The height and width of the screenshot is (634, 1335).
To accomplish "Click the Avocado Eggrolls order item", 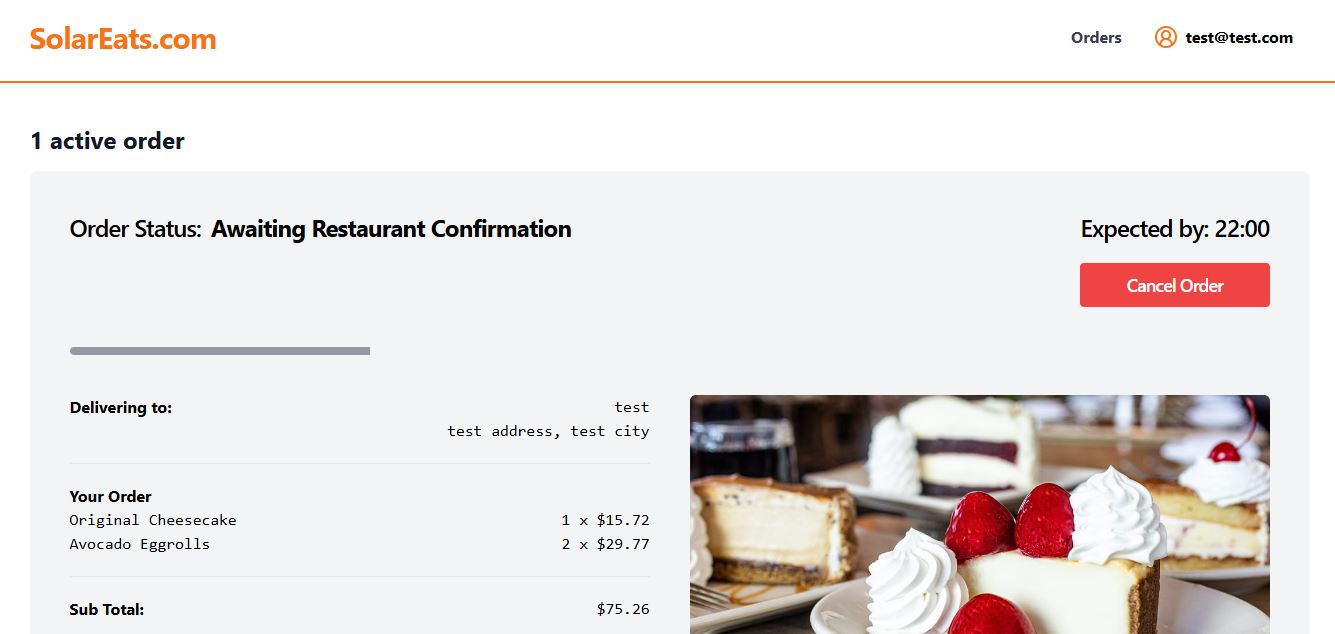I will pyautogui.click(x=140, y=544).
